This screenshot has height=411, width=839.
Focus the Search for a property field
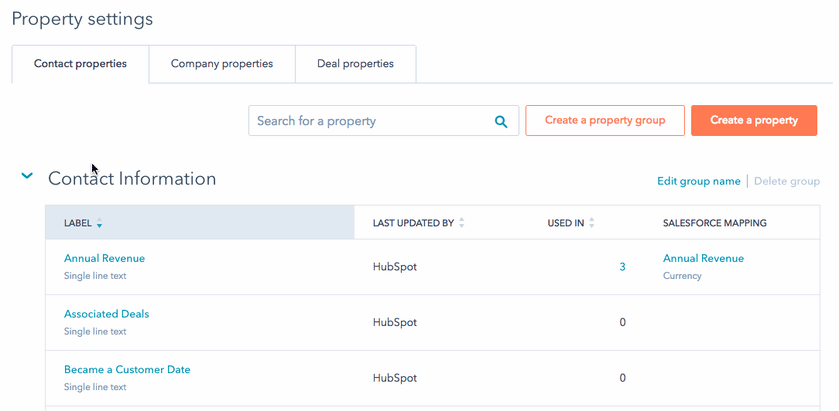[370, 121]
